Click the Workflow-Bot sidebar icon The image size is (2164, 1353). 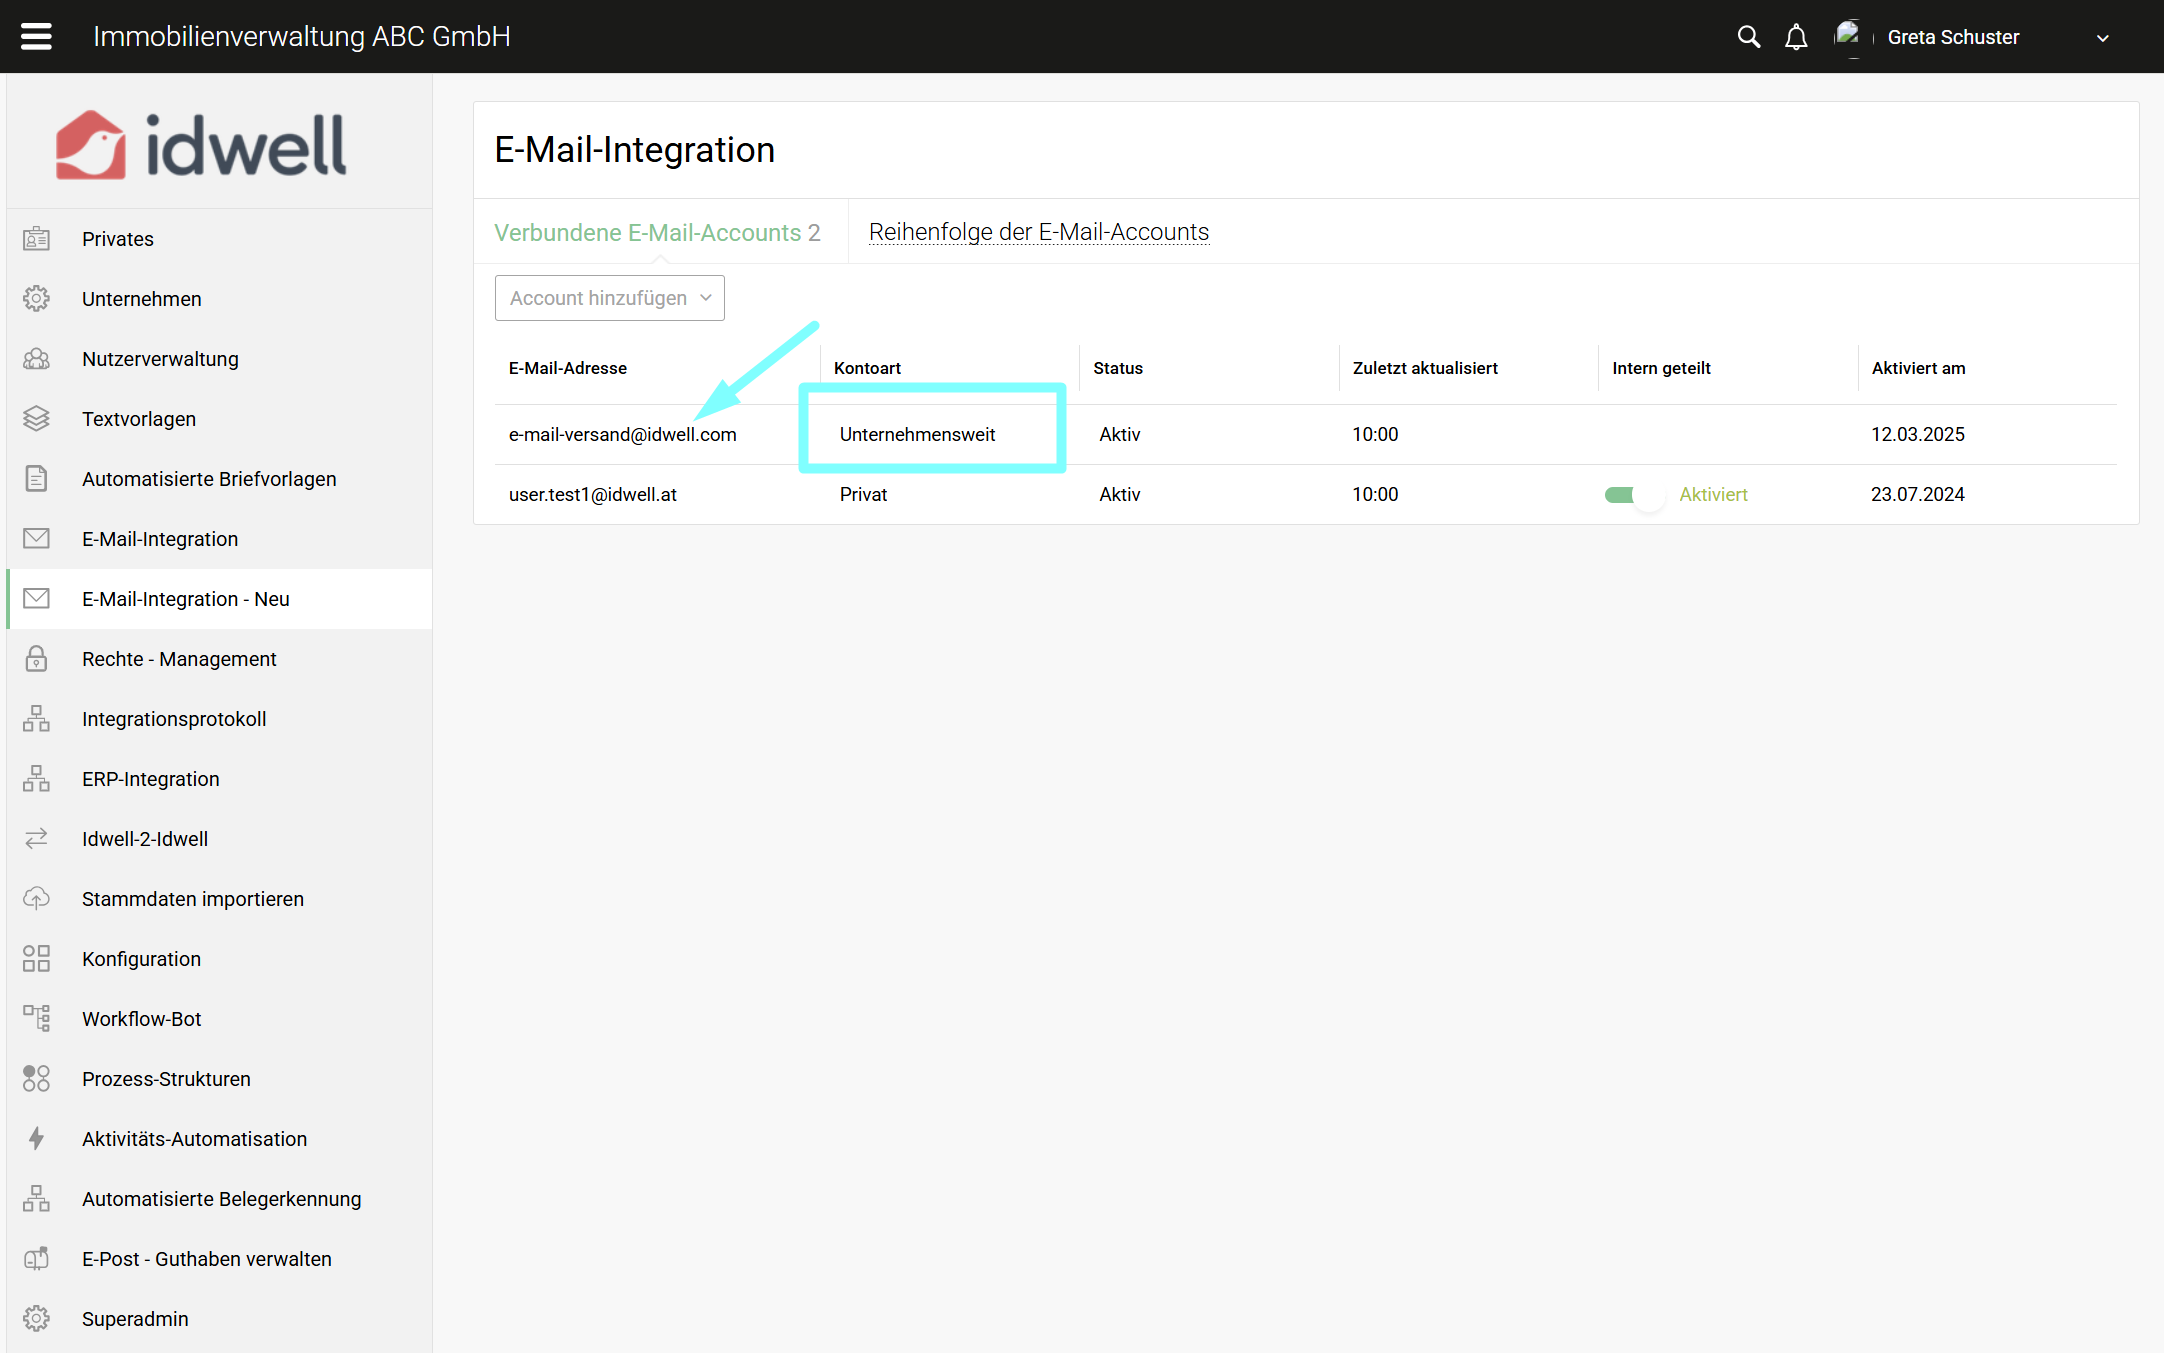(x=36, y=1018)
